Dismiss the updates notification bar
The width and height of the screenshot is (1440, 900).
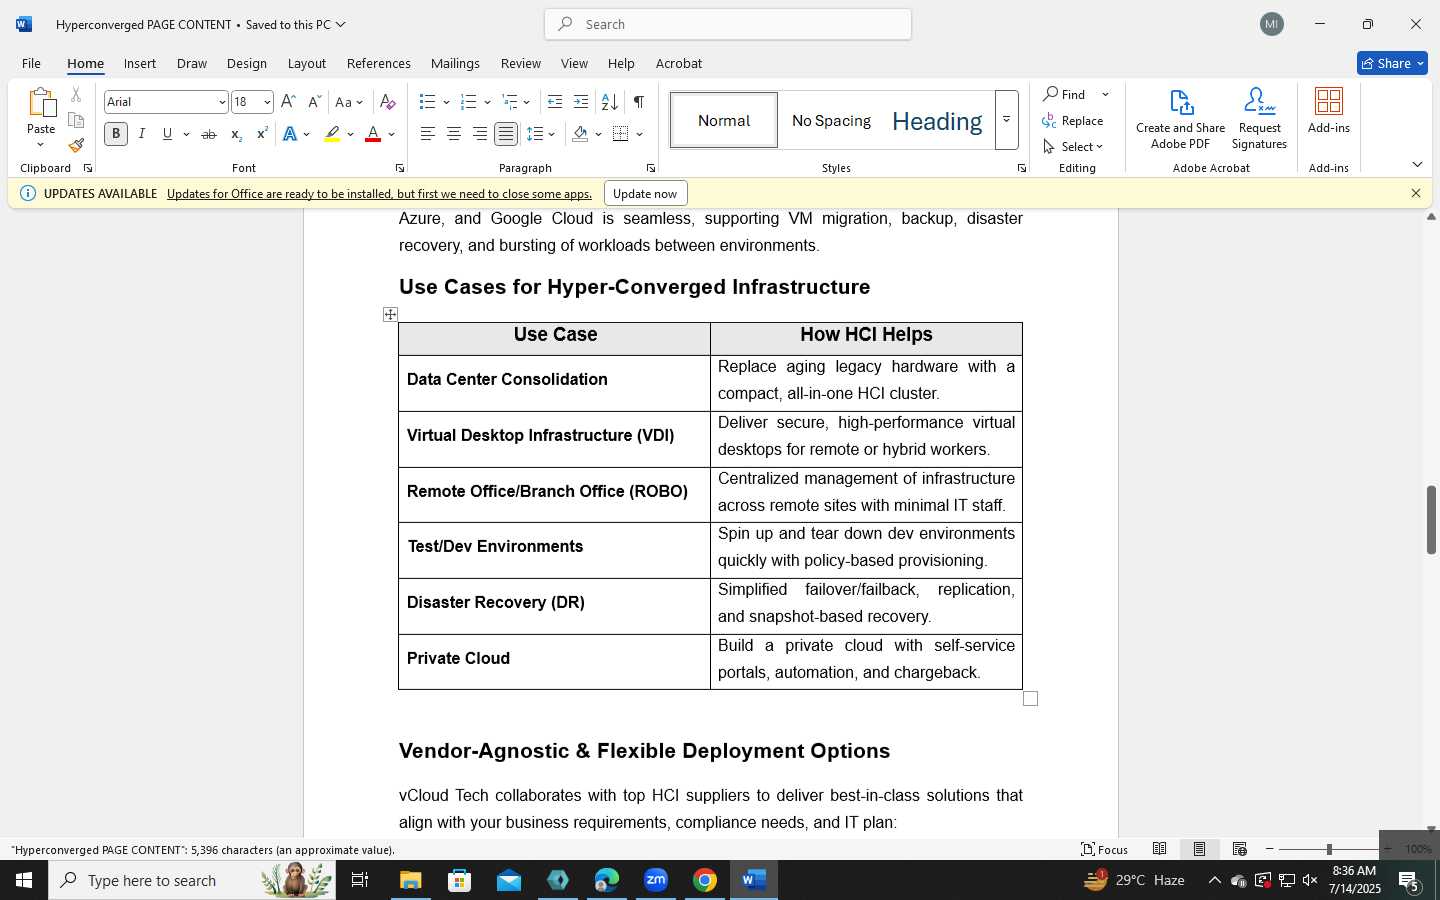(1416, 193)
